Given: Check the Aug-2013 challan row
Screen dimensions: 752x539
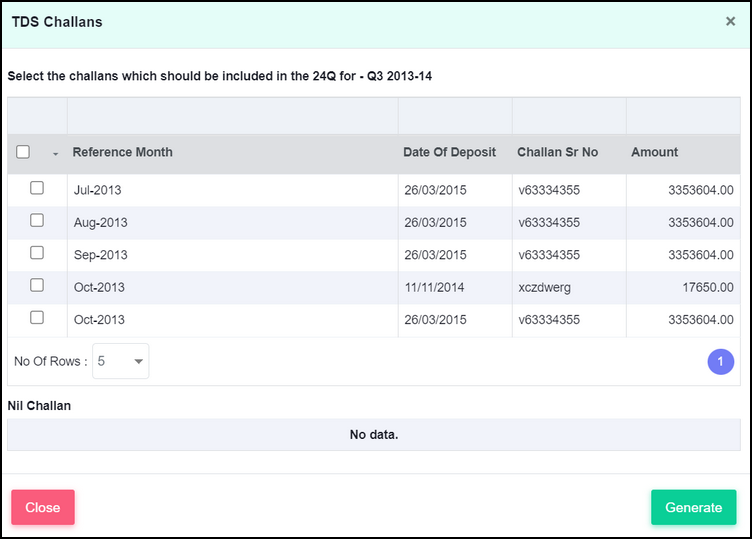Looking at the screenshot, I should tap(37, 220).
